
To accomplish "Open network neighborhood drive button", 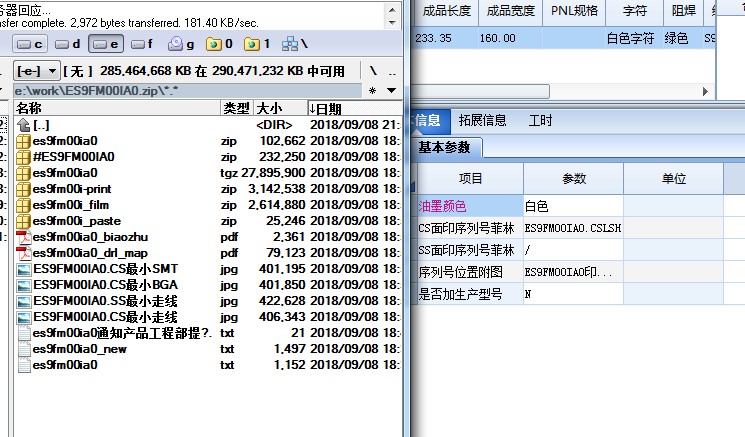I will (x=295, y=44).
